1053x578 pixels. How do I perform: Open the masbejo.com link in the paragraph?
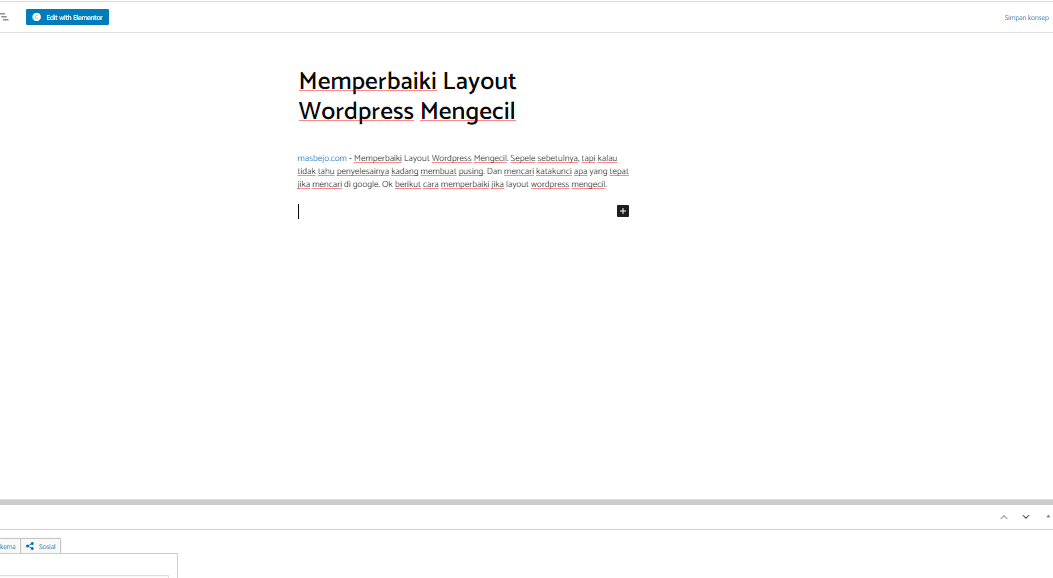click(322, 158)
